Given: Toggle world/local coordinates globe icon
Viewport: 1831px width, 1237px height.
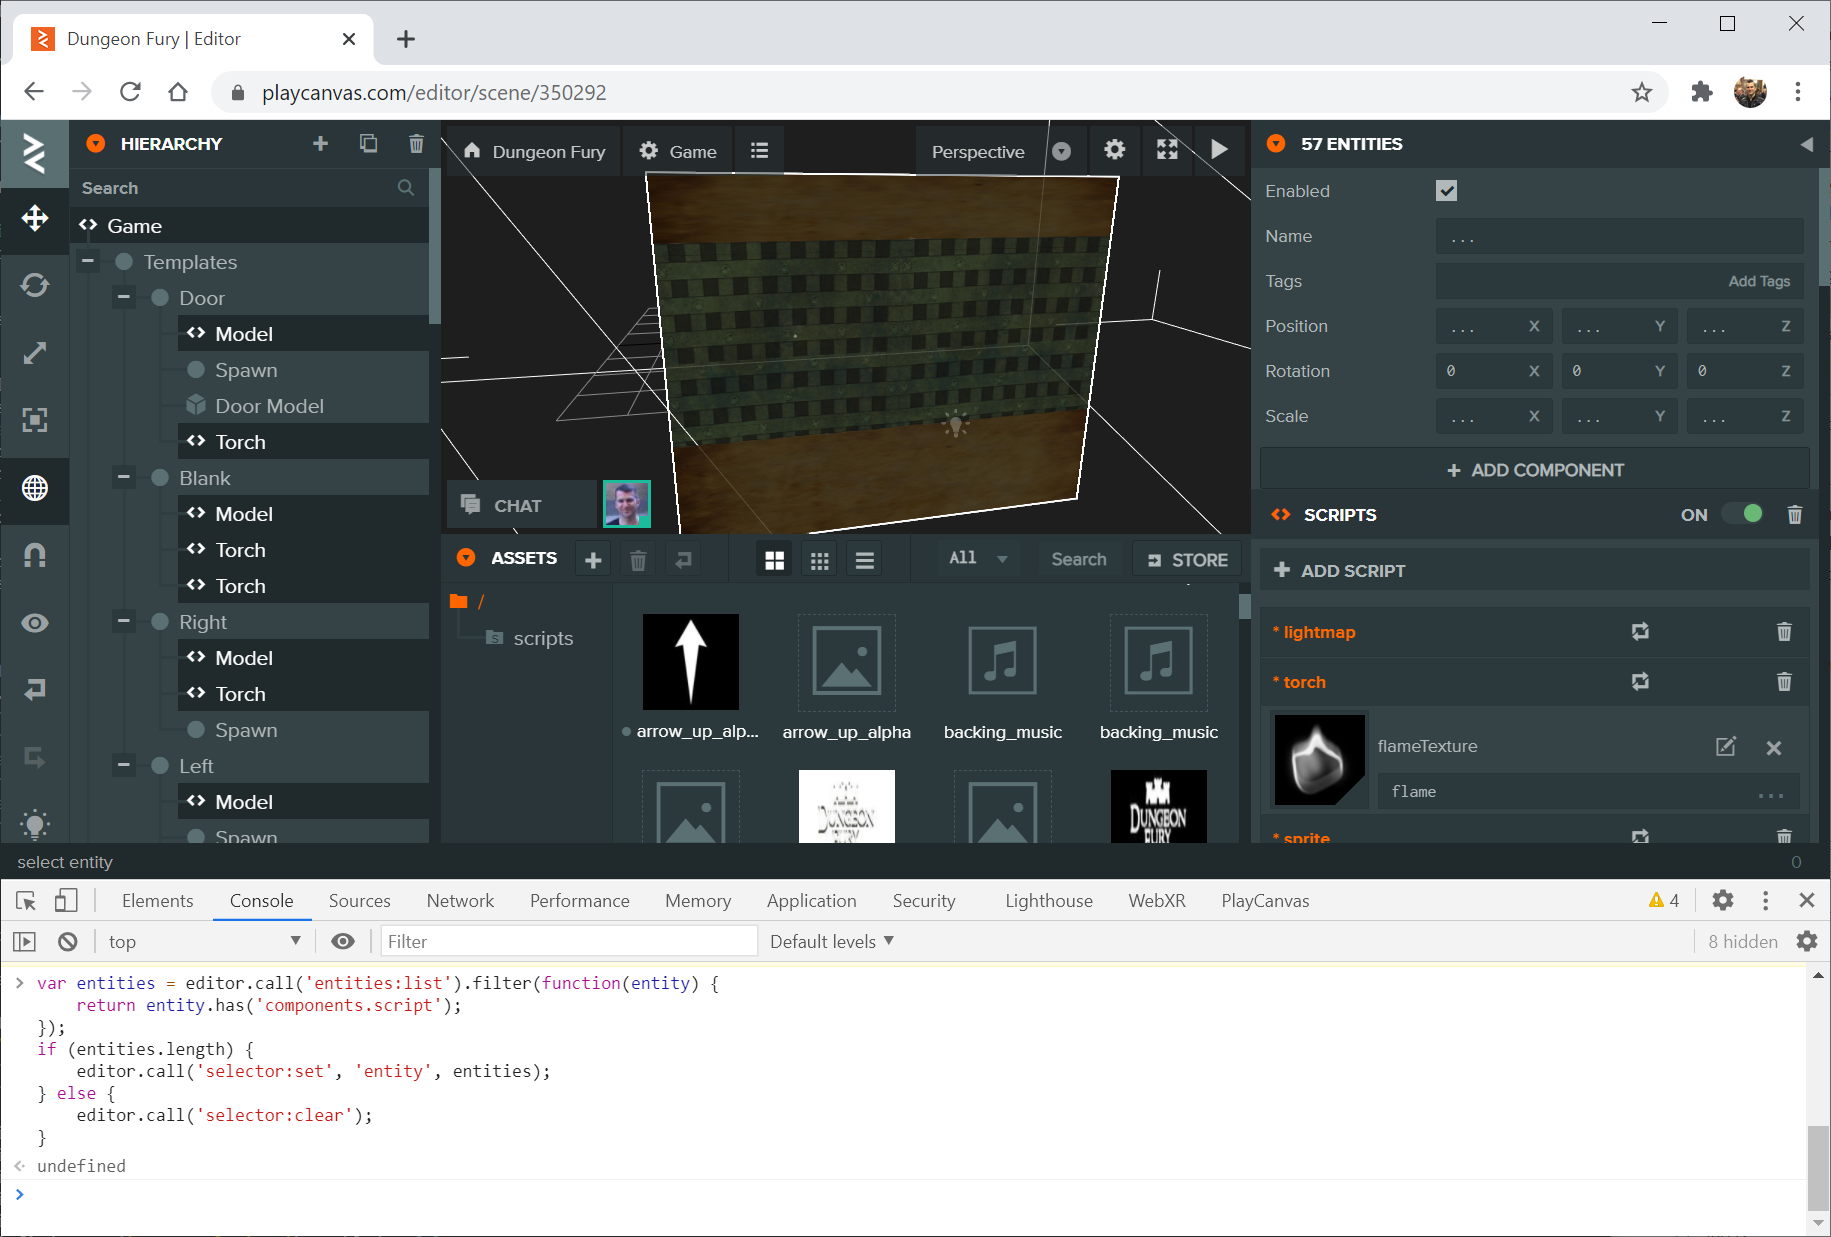Looking at the screenshot, I should click(35, 488).
